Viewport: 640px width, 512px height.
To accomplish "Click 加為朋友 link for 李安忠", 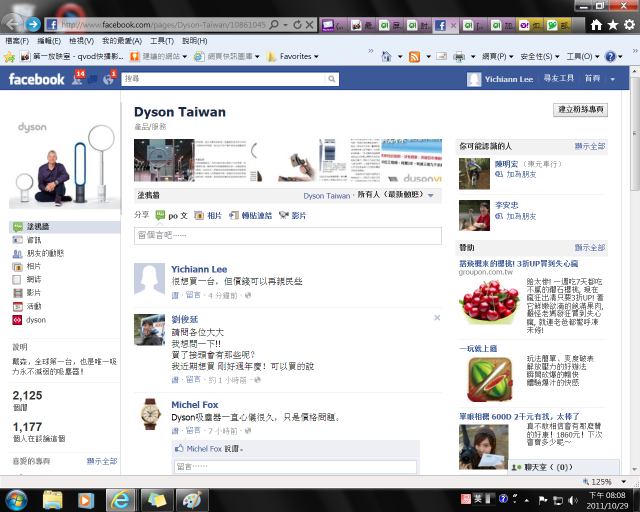I will click(521, 216).
